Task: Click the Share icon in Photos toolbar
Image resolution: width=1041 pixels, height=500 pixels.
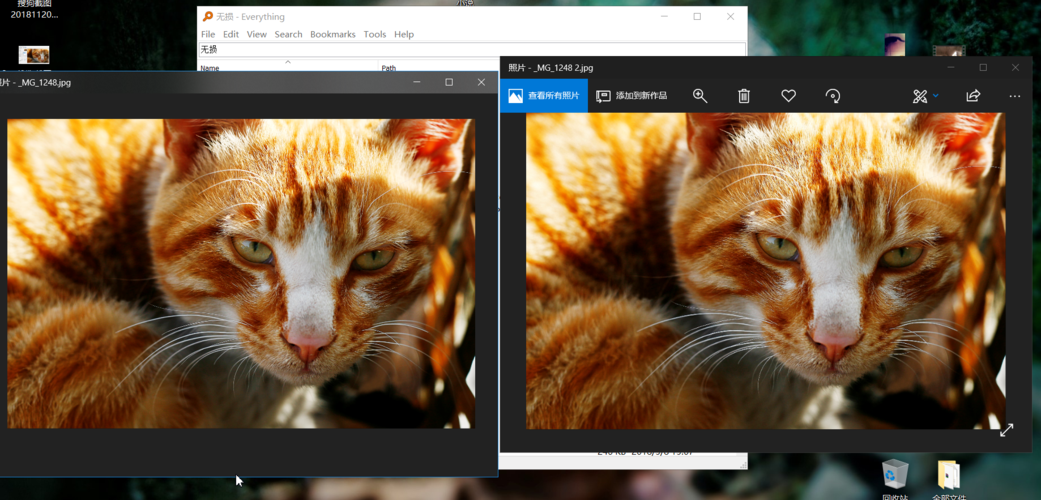Action: coord(973,96)
